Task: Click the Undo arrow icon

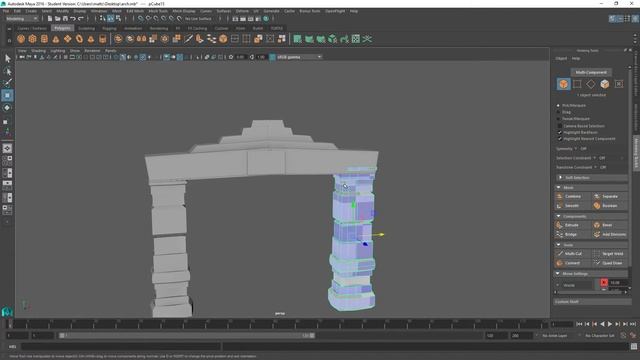Action: pyautogui.click(x=73, y=18)
